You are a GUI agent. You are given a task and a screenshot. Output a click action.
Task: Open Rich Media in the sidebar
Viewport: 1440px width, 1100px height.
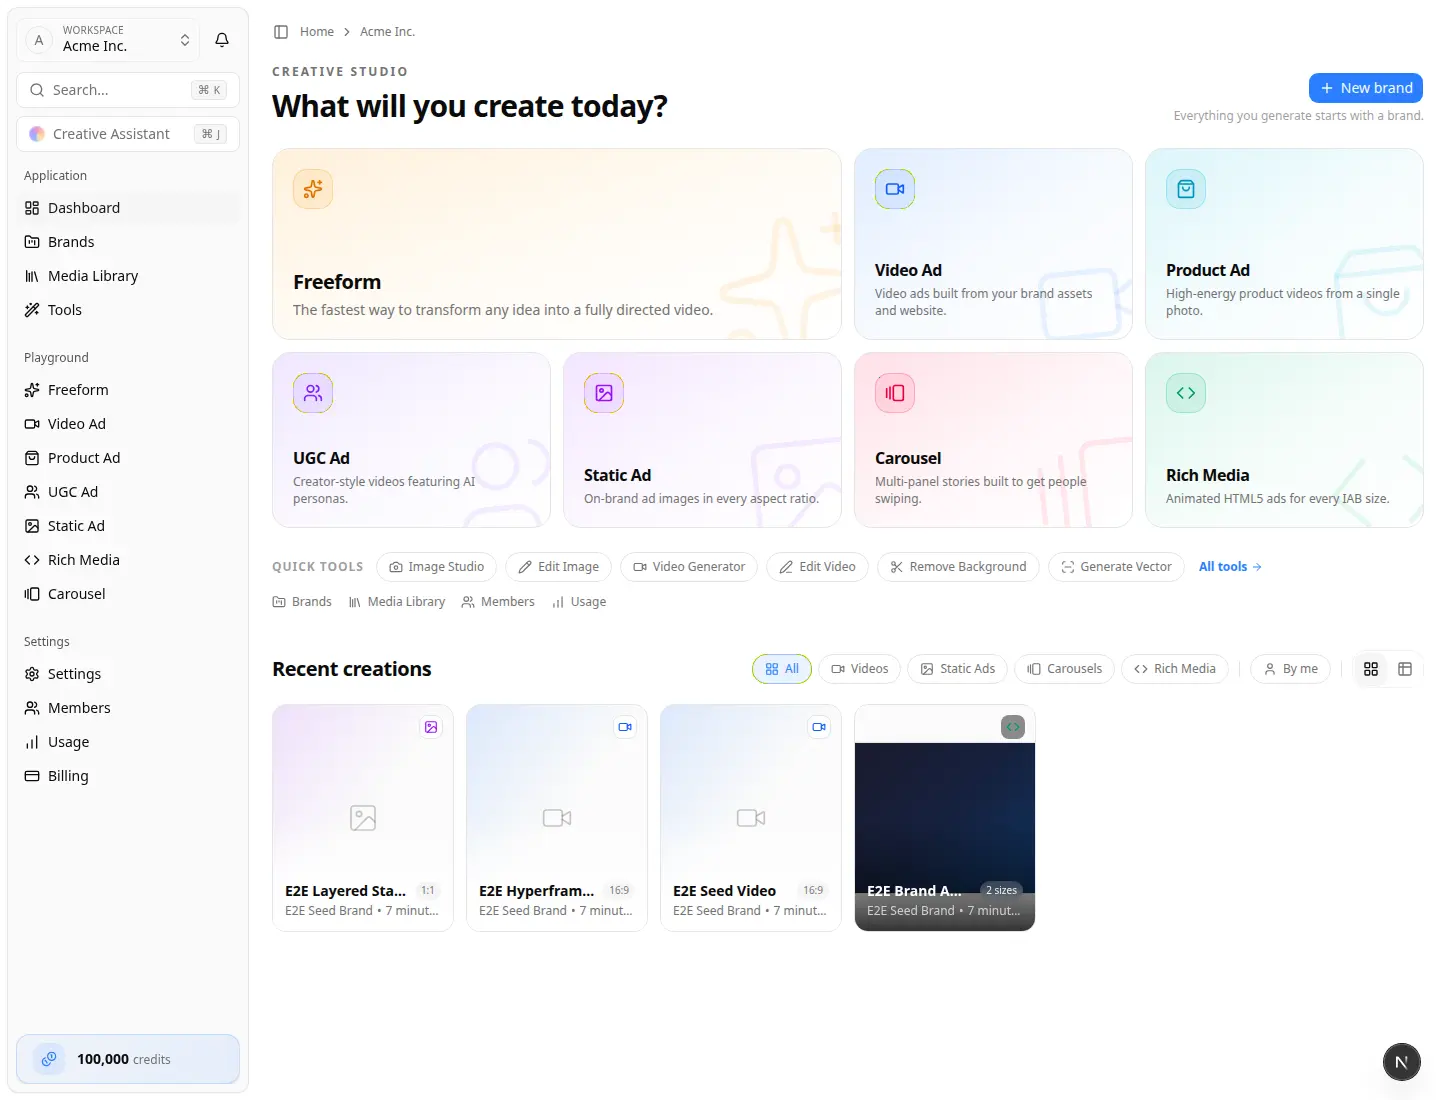point(128,560)
